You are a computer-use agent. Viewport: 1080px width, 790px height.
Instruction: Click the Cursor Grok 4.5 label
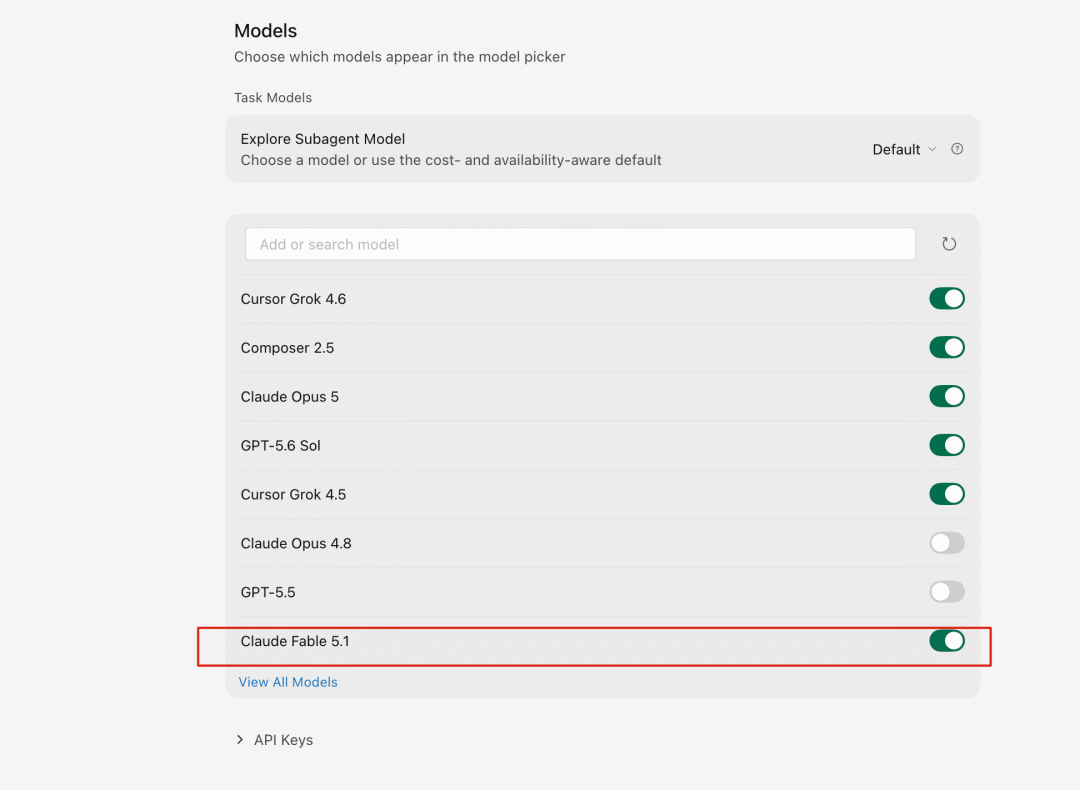click(293, 495)
